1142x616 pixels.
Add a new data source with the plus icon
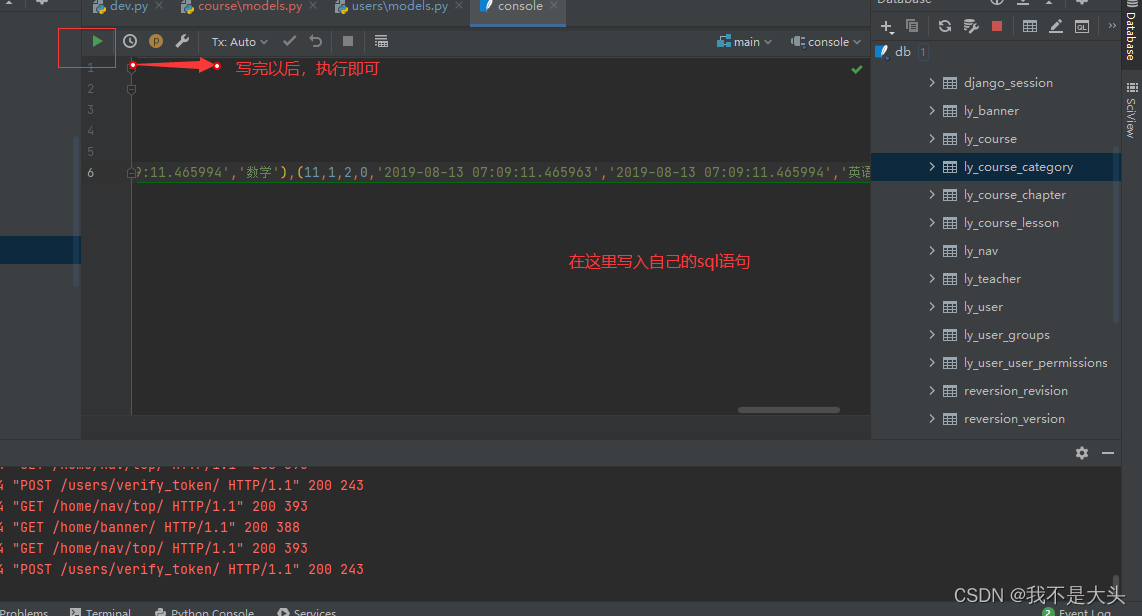pyautogui.click(x=886, y=26)
